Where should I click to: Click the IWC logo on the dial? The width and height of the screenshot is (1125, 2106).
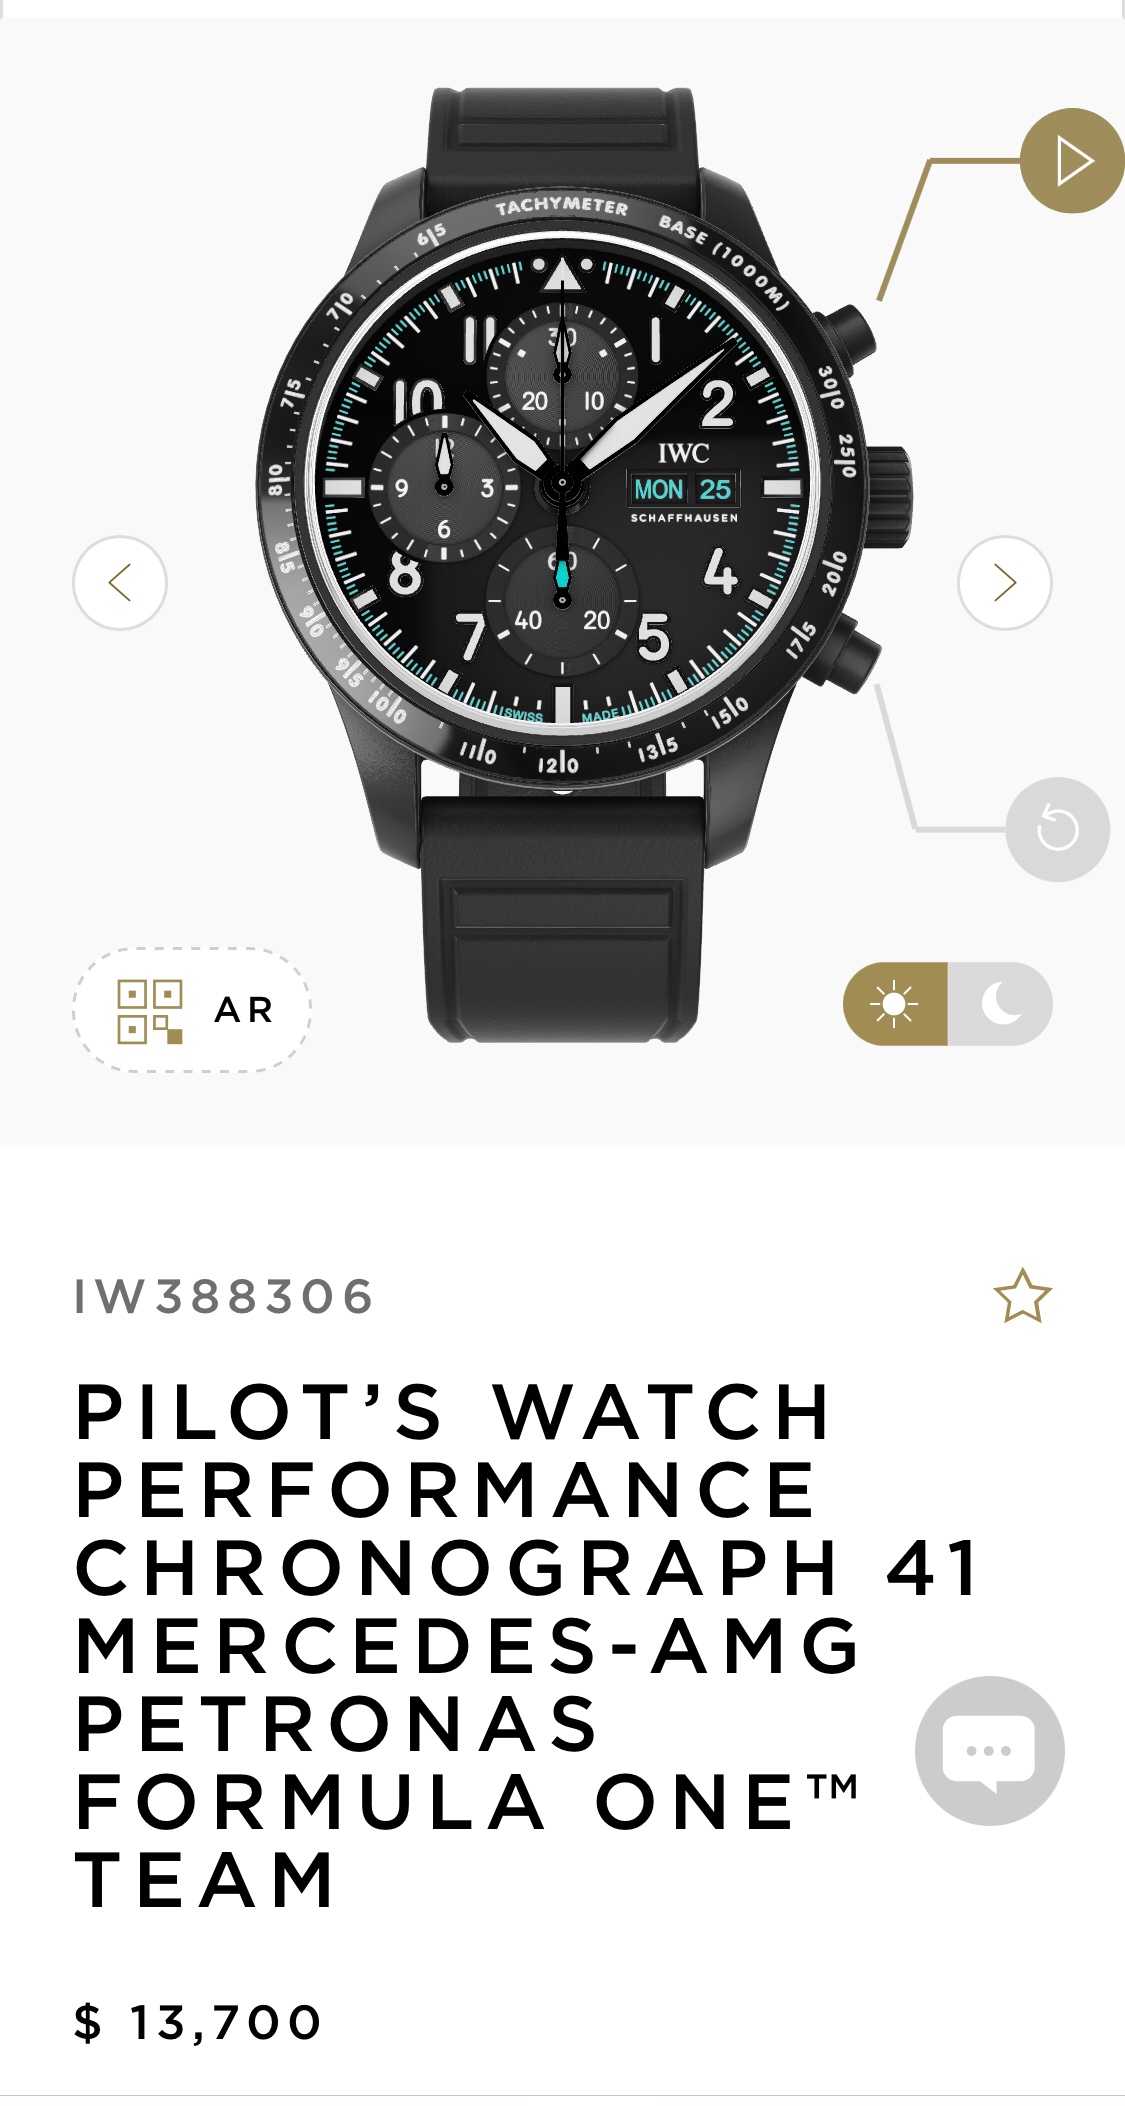(x=684, y=453)
